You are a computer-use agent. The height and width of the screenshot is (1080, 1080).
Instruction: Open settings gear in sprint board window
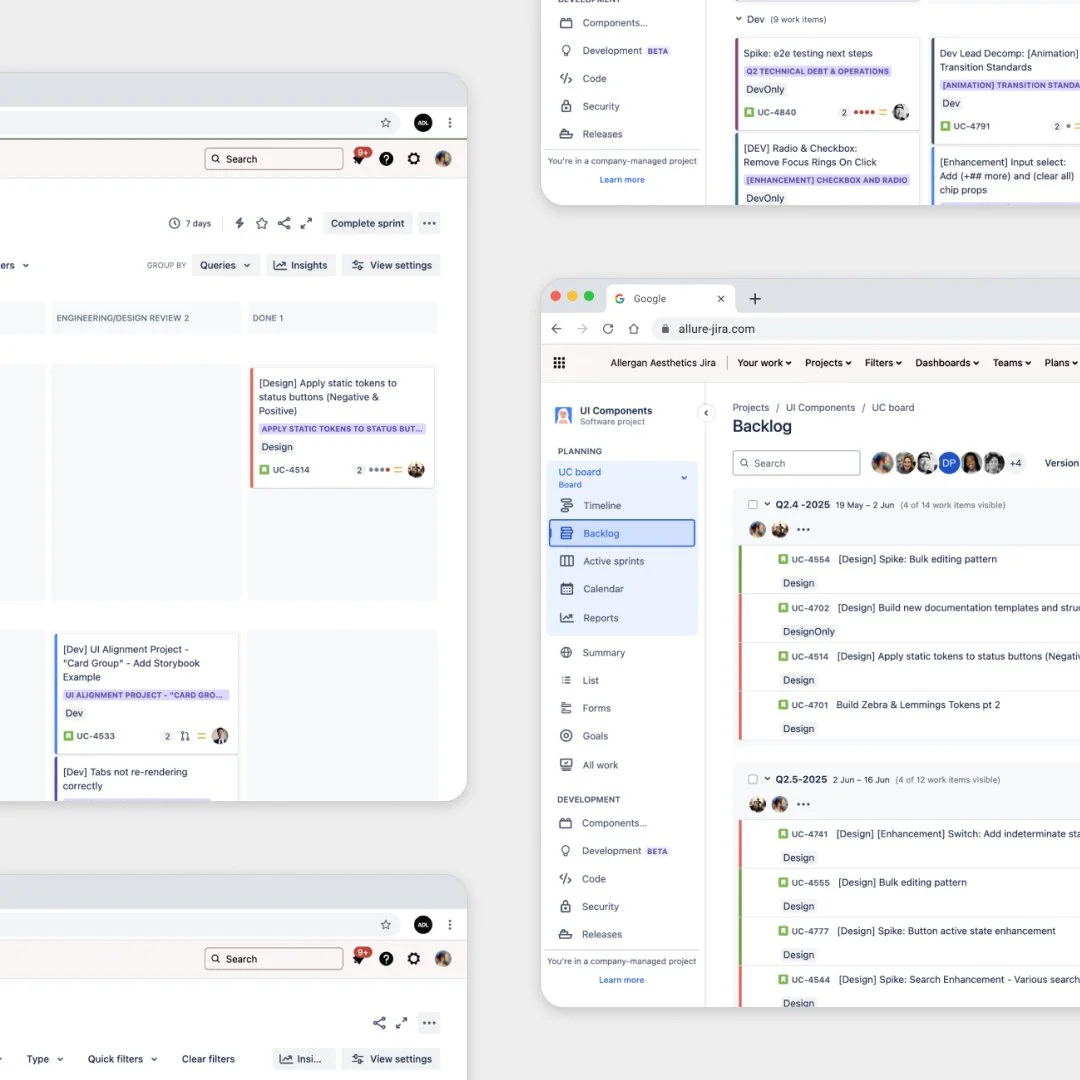(x=413, y=159)
